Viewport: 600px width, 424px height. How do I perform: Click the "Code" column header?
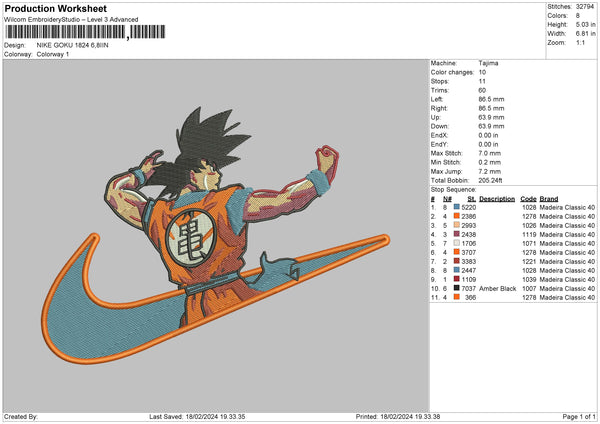(x=528, y=199)
